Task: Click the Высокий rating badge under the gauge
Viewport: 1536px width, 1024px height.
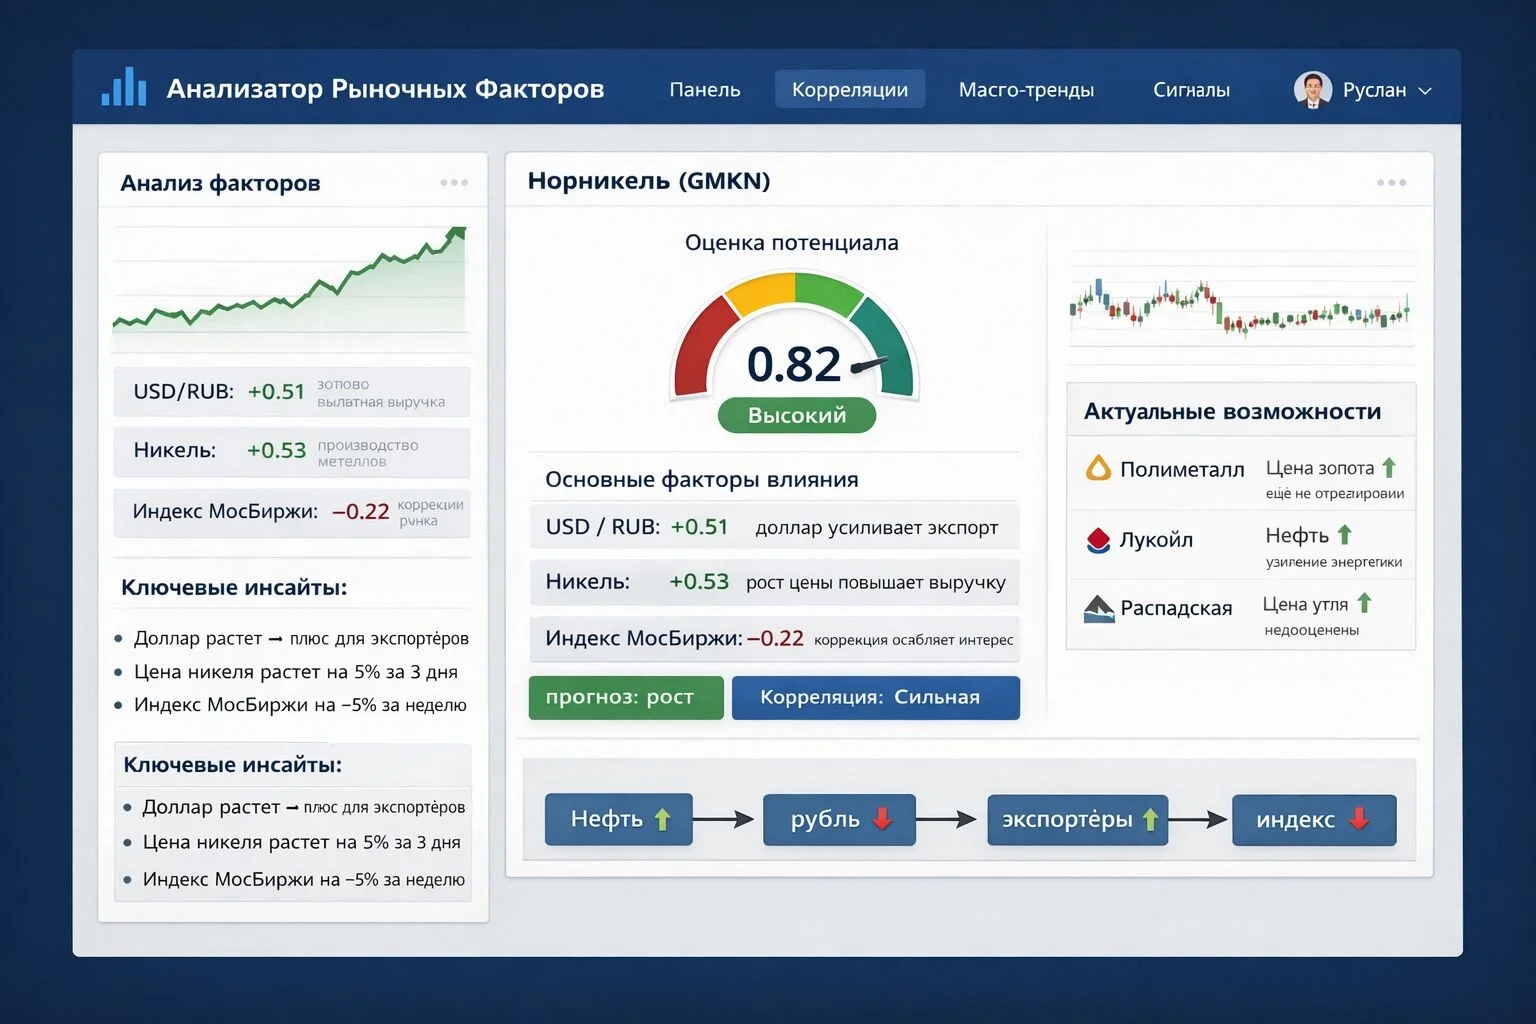Action: click(797, 415)
